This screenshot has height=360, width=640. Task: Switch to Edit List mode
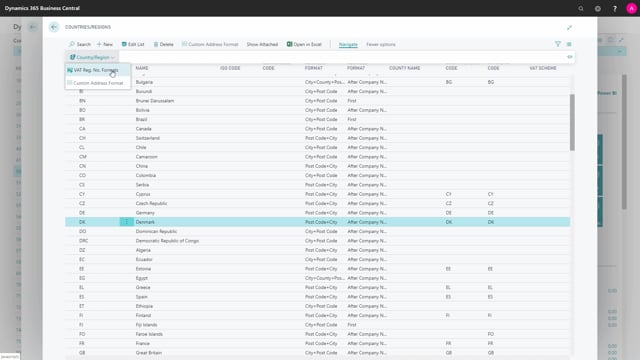tap(133, 44)
